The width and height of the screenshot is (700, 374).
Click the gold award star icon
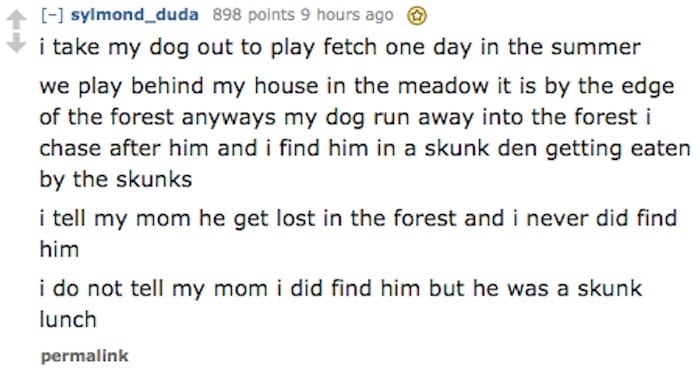(x=417, y=17)
